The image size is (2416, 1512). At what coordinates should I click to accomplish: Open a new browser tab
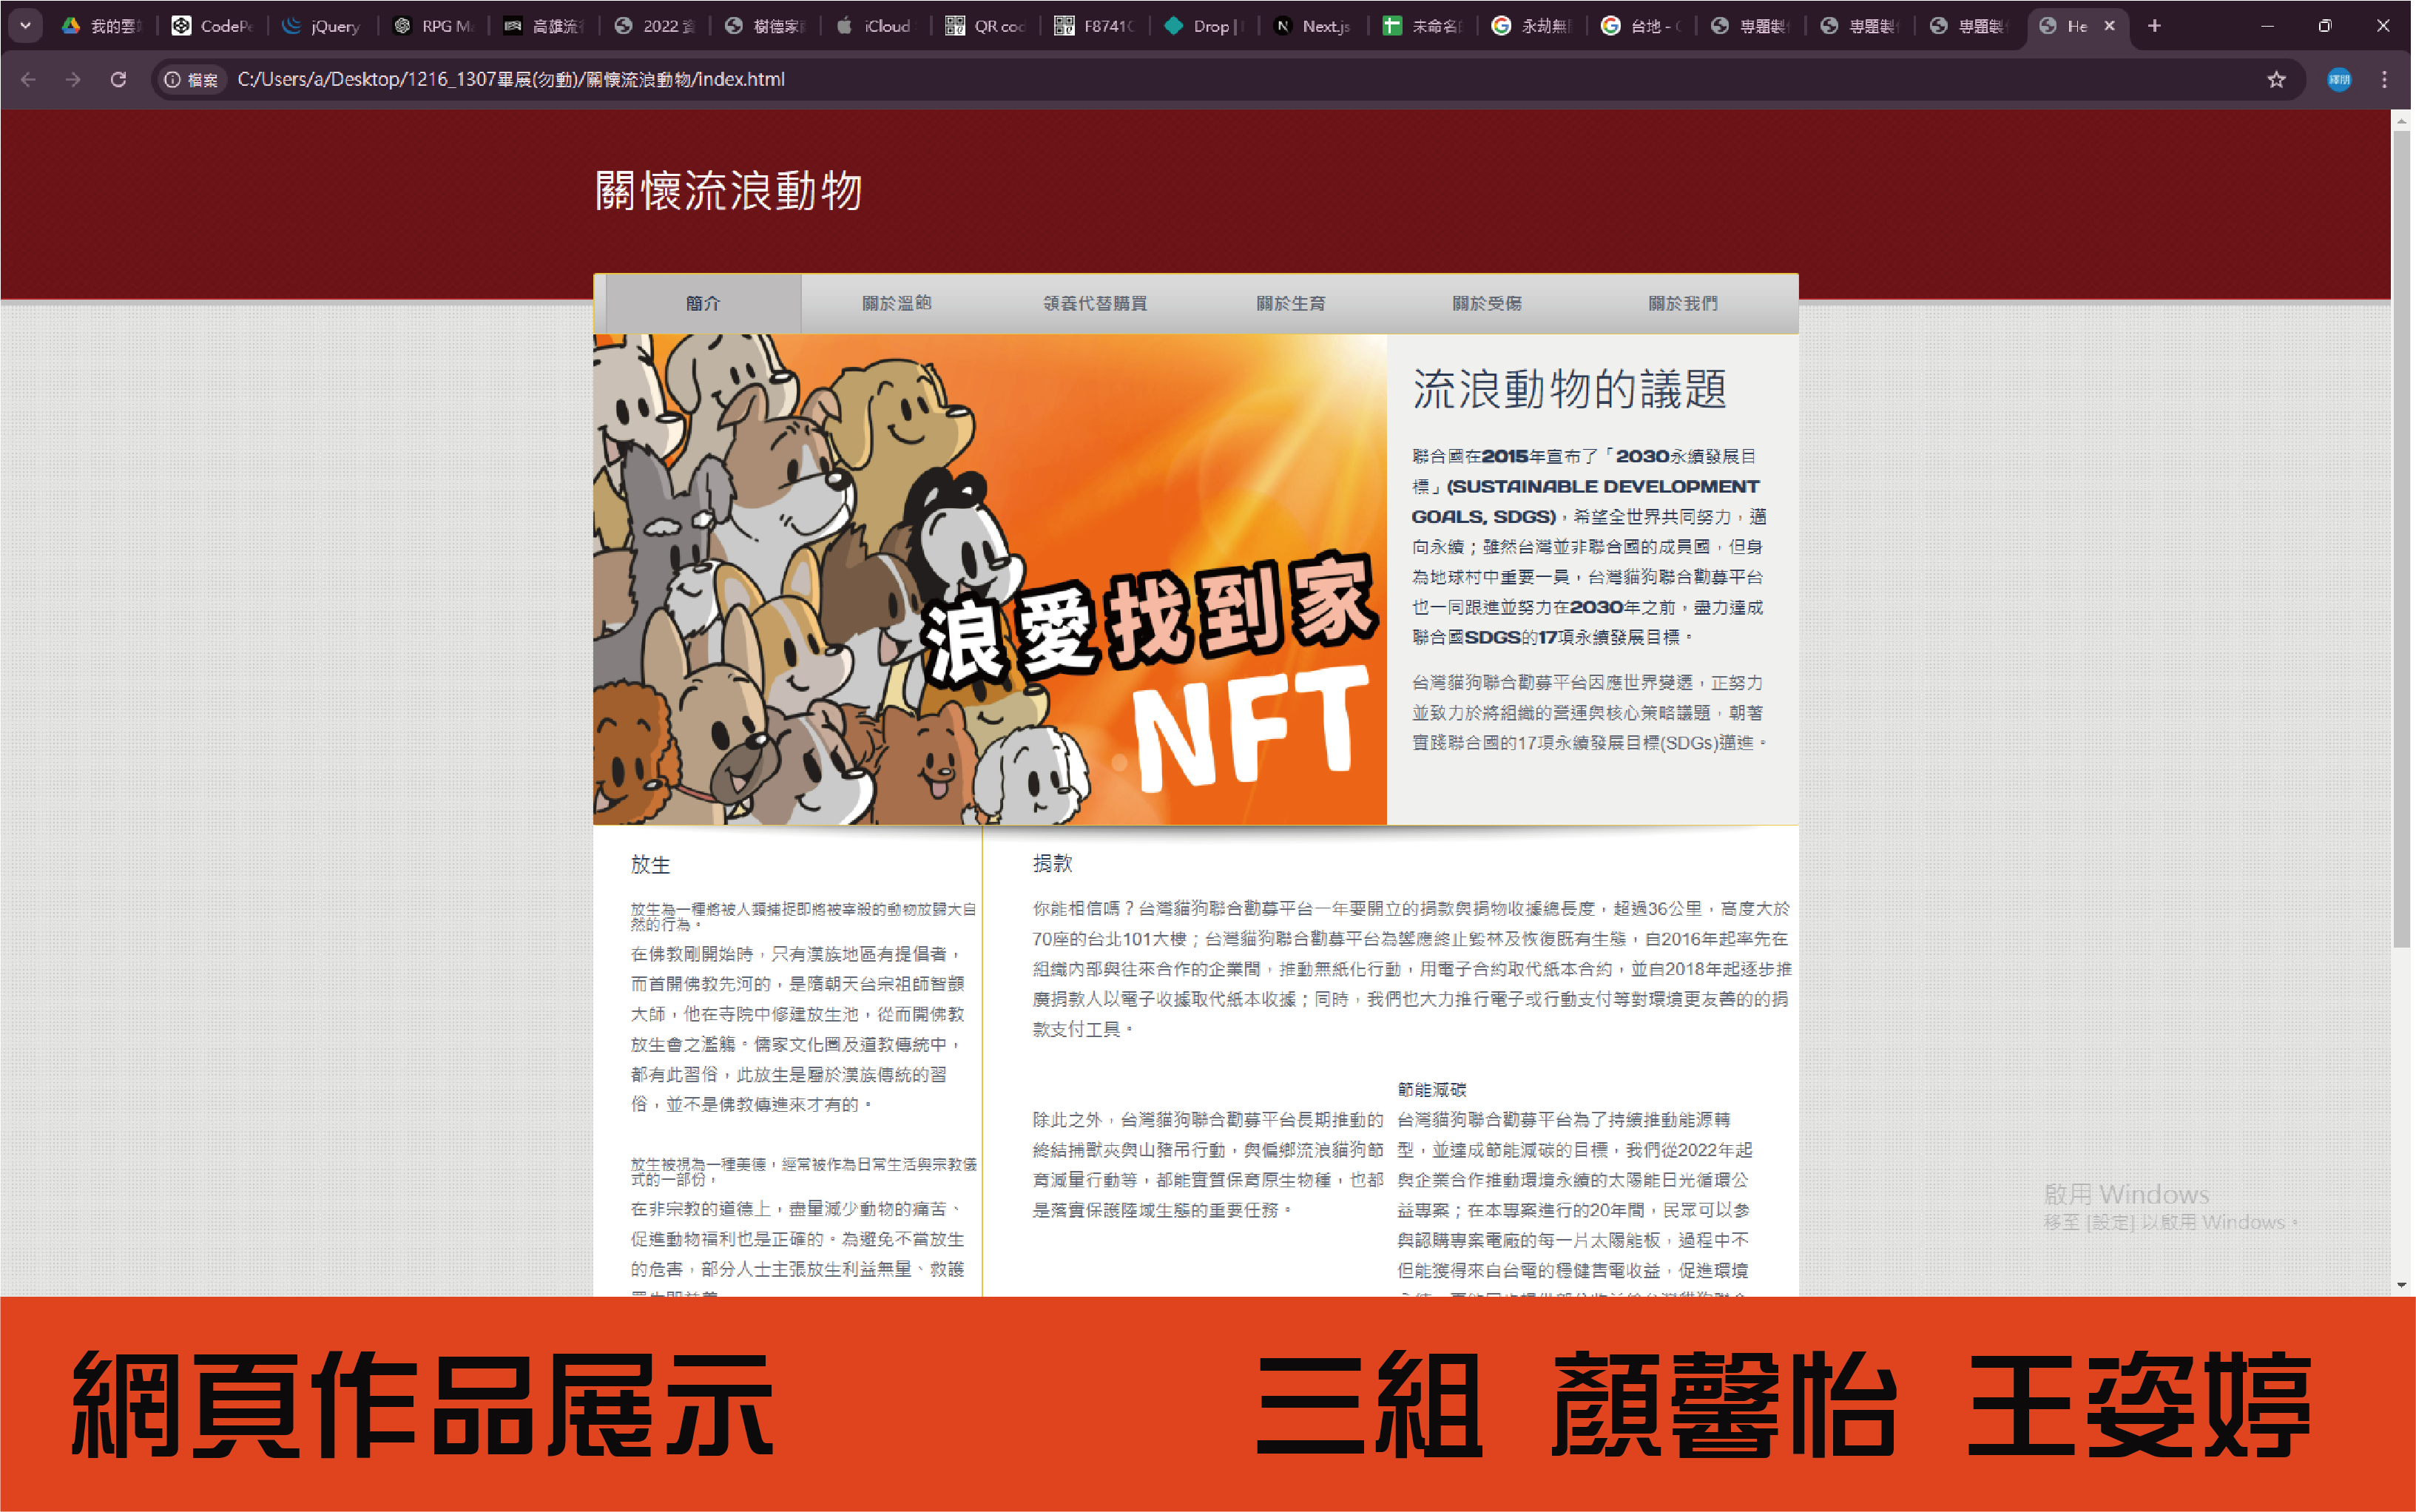tap(2154, 26)
